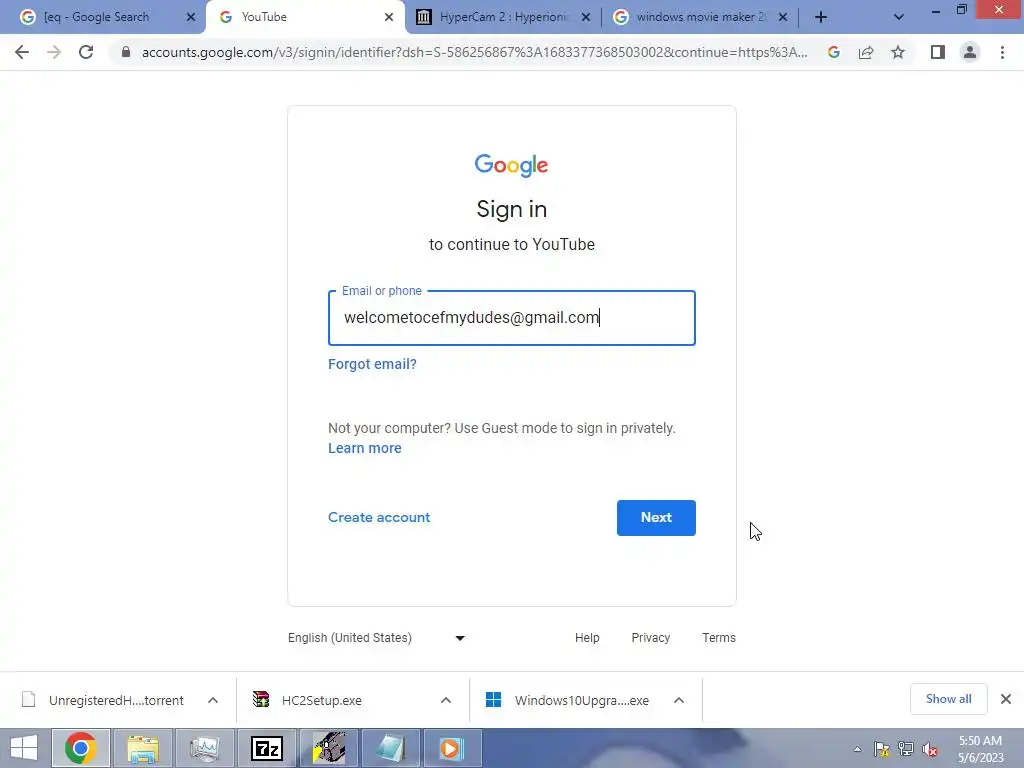The image size is (1024, 768).
Task: Open the tab search chevron
Action: coord(899,17)
